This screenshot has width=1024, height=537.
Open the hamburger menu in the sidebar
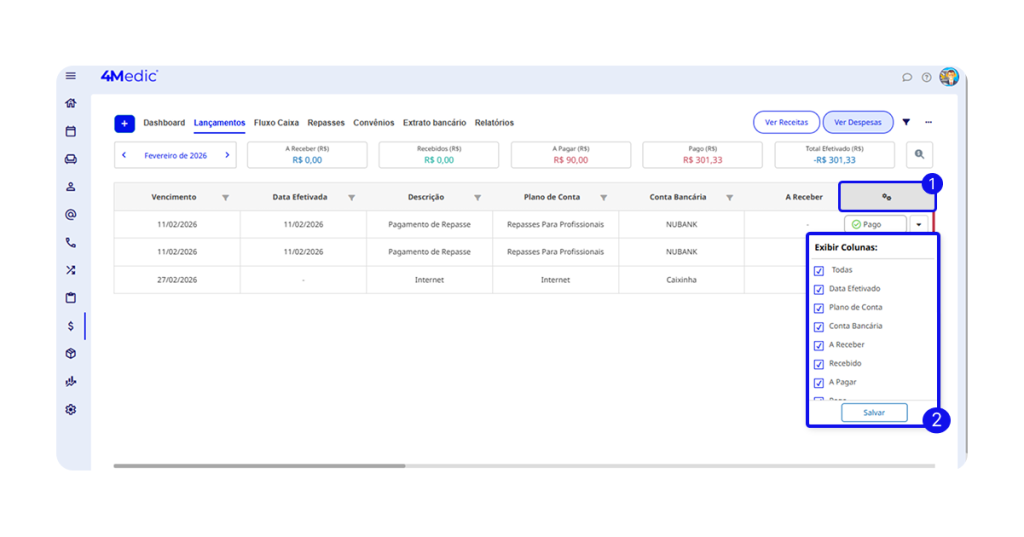[x=70, y=76]
